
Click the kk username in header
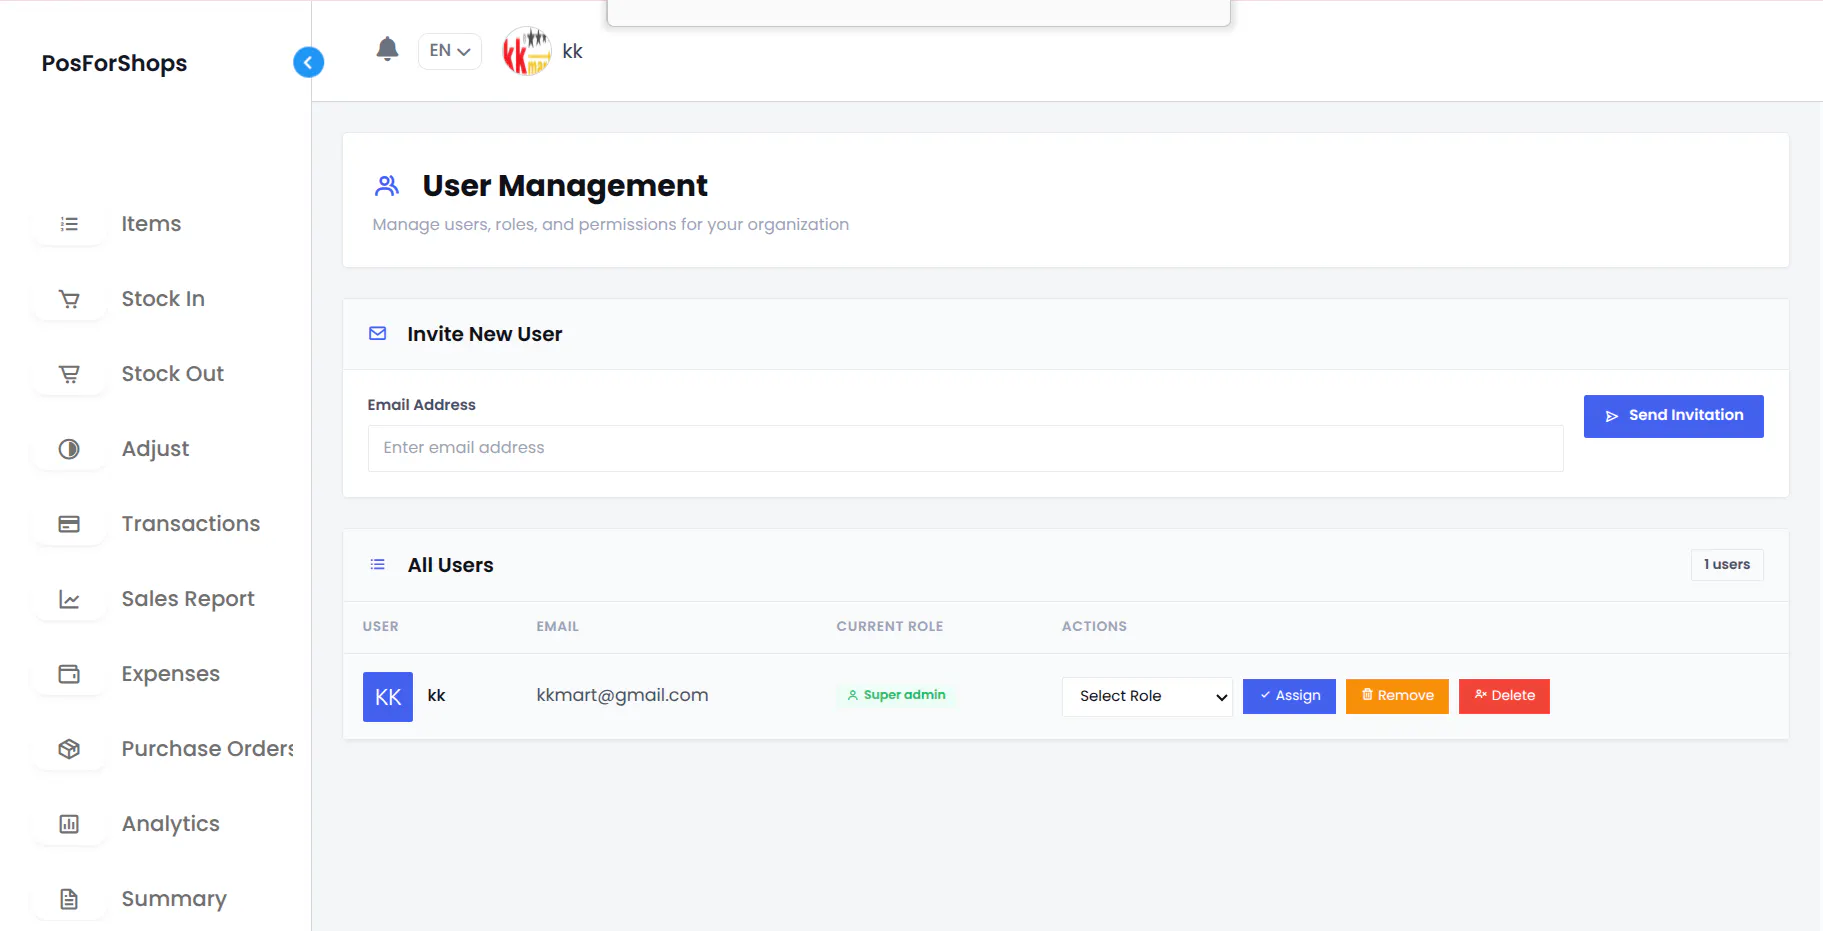click(x=572, y=51)
